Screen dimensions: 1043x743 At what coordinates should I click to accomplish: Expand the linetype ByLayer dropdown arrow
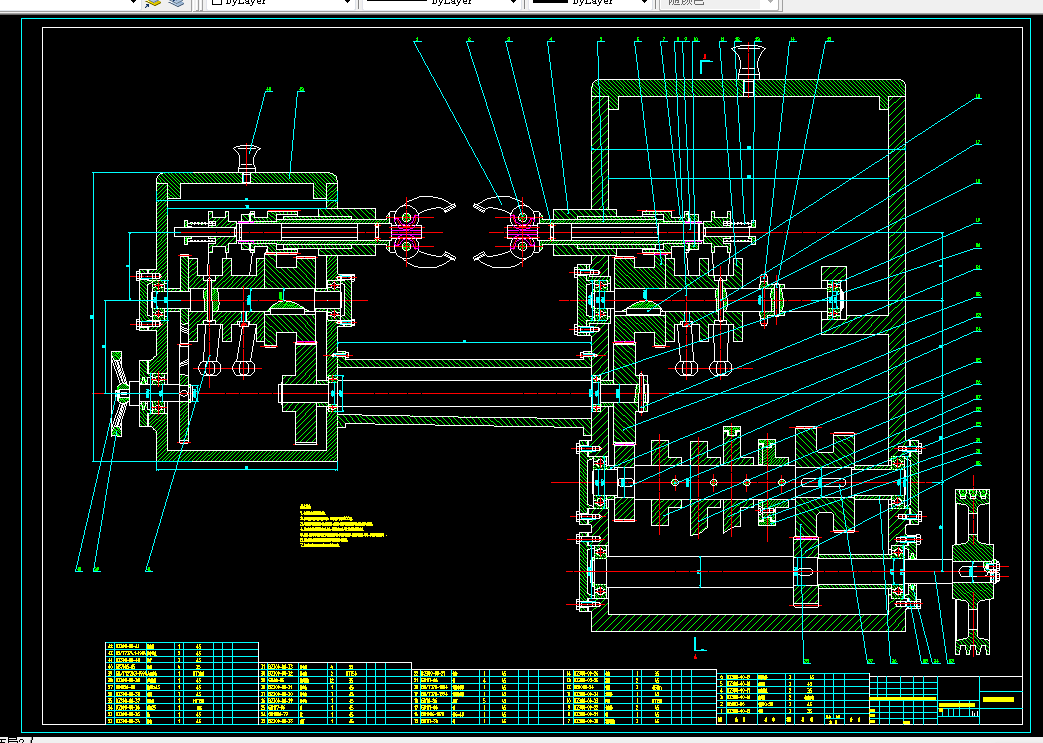coord(513,3)
